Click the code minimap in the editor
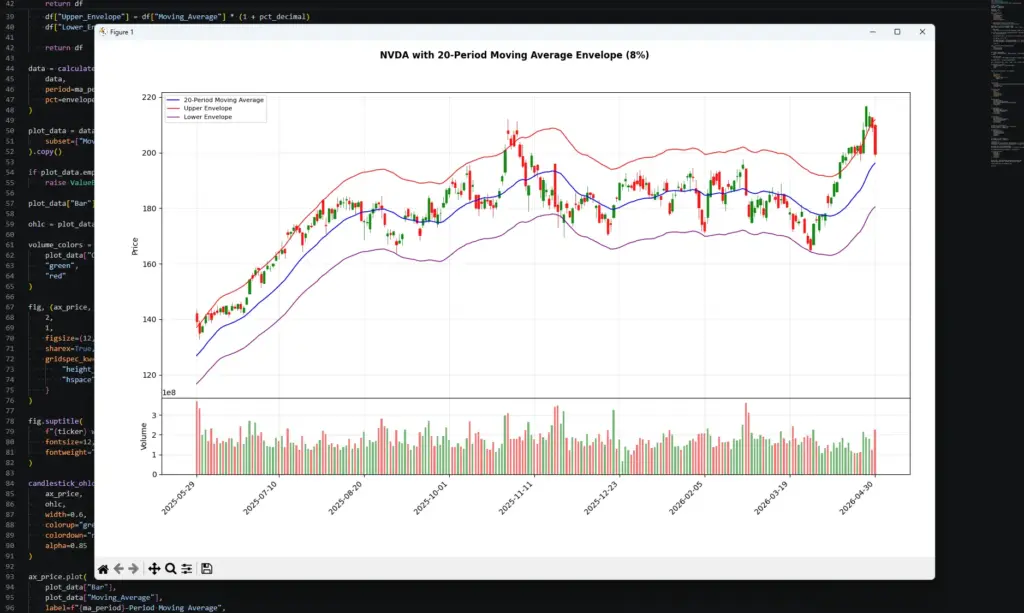1024x613 pixels. click(x=1006, y=84)
